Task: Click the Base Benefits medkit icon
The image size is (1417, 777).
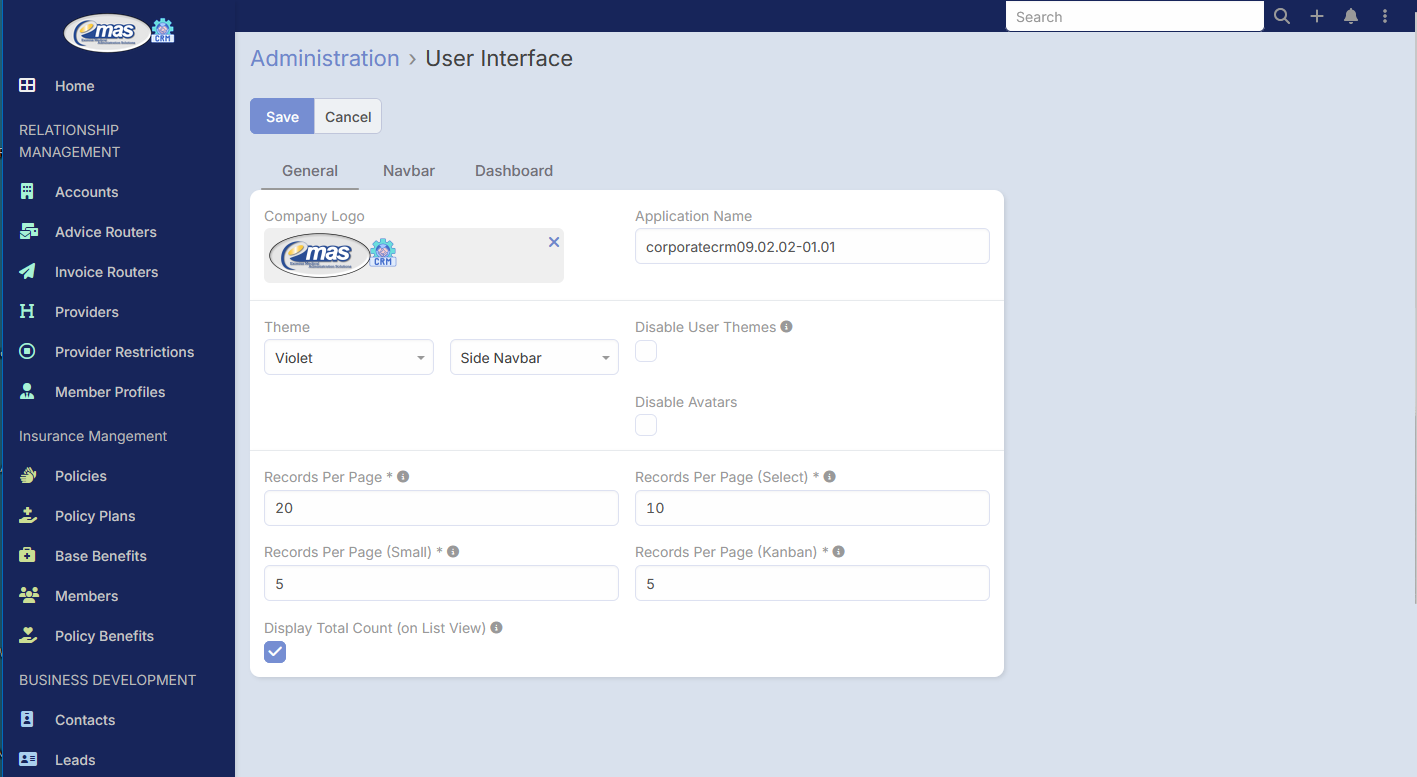Action: click(28, 555)
